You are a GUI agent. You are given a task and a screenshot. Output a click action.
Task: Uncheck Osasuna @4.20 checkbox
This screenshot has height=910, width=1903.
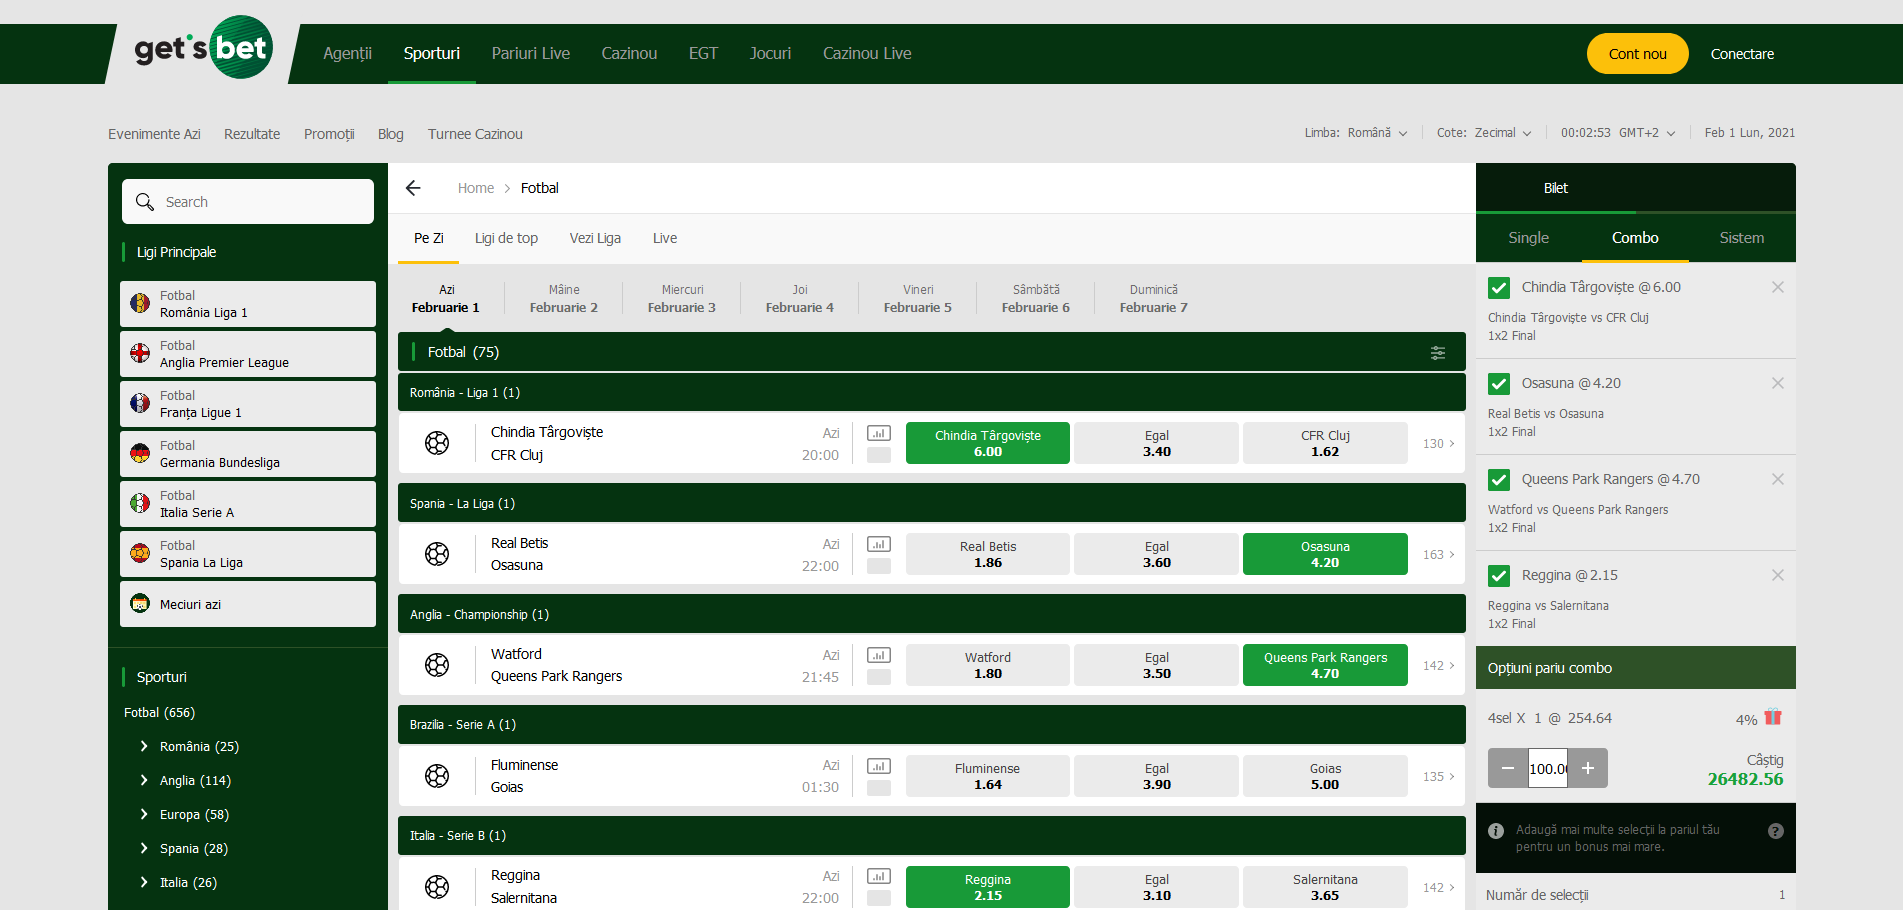[x=1499, y=384]
